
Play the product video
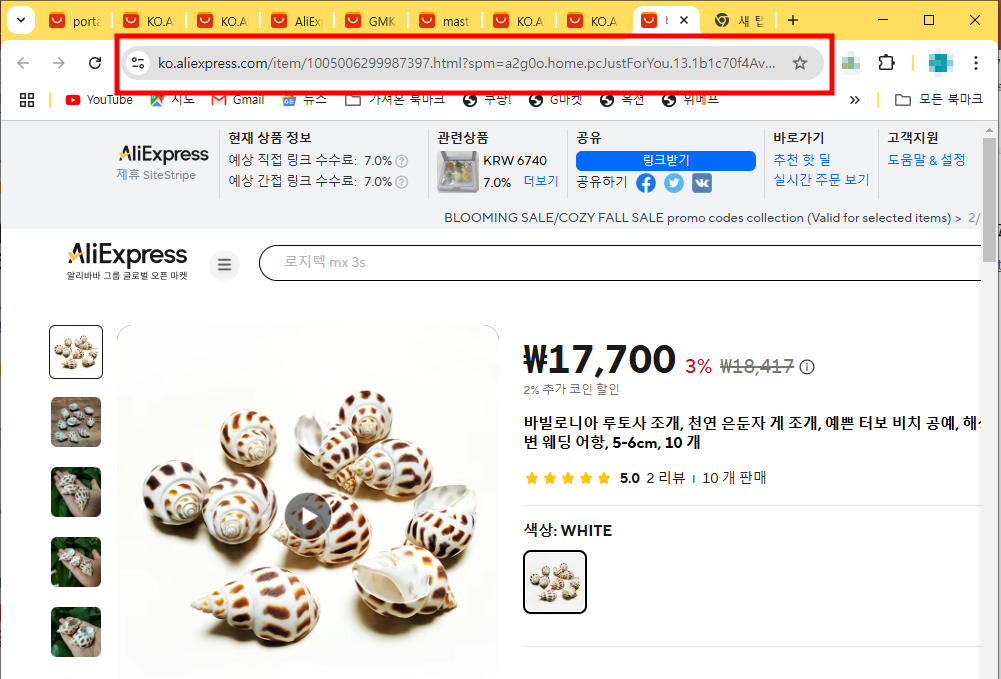point(308,516)
